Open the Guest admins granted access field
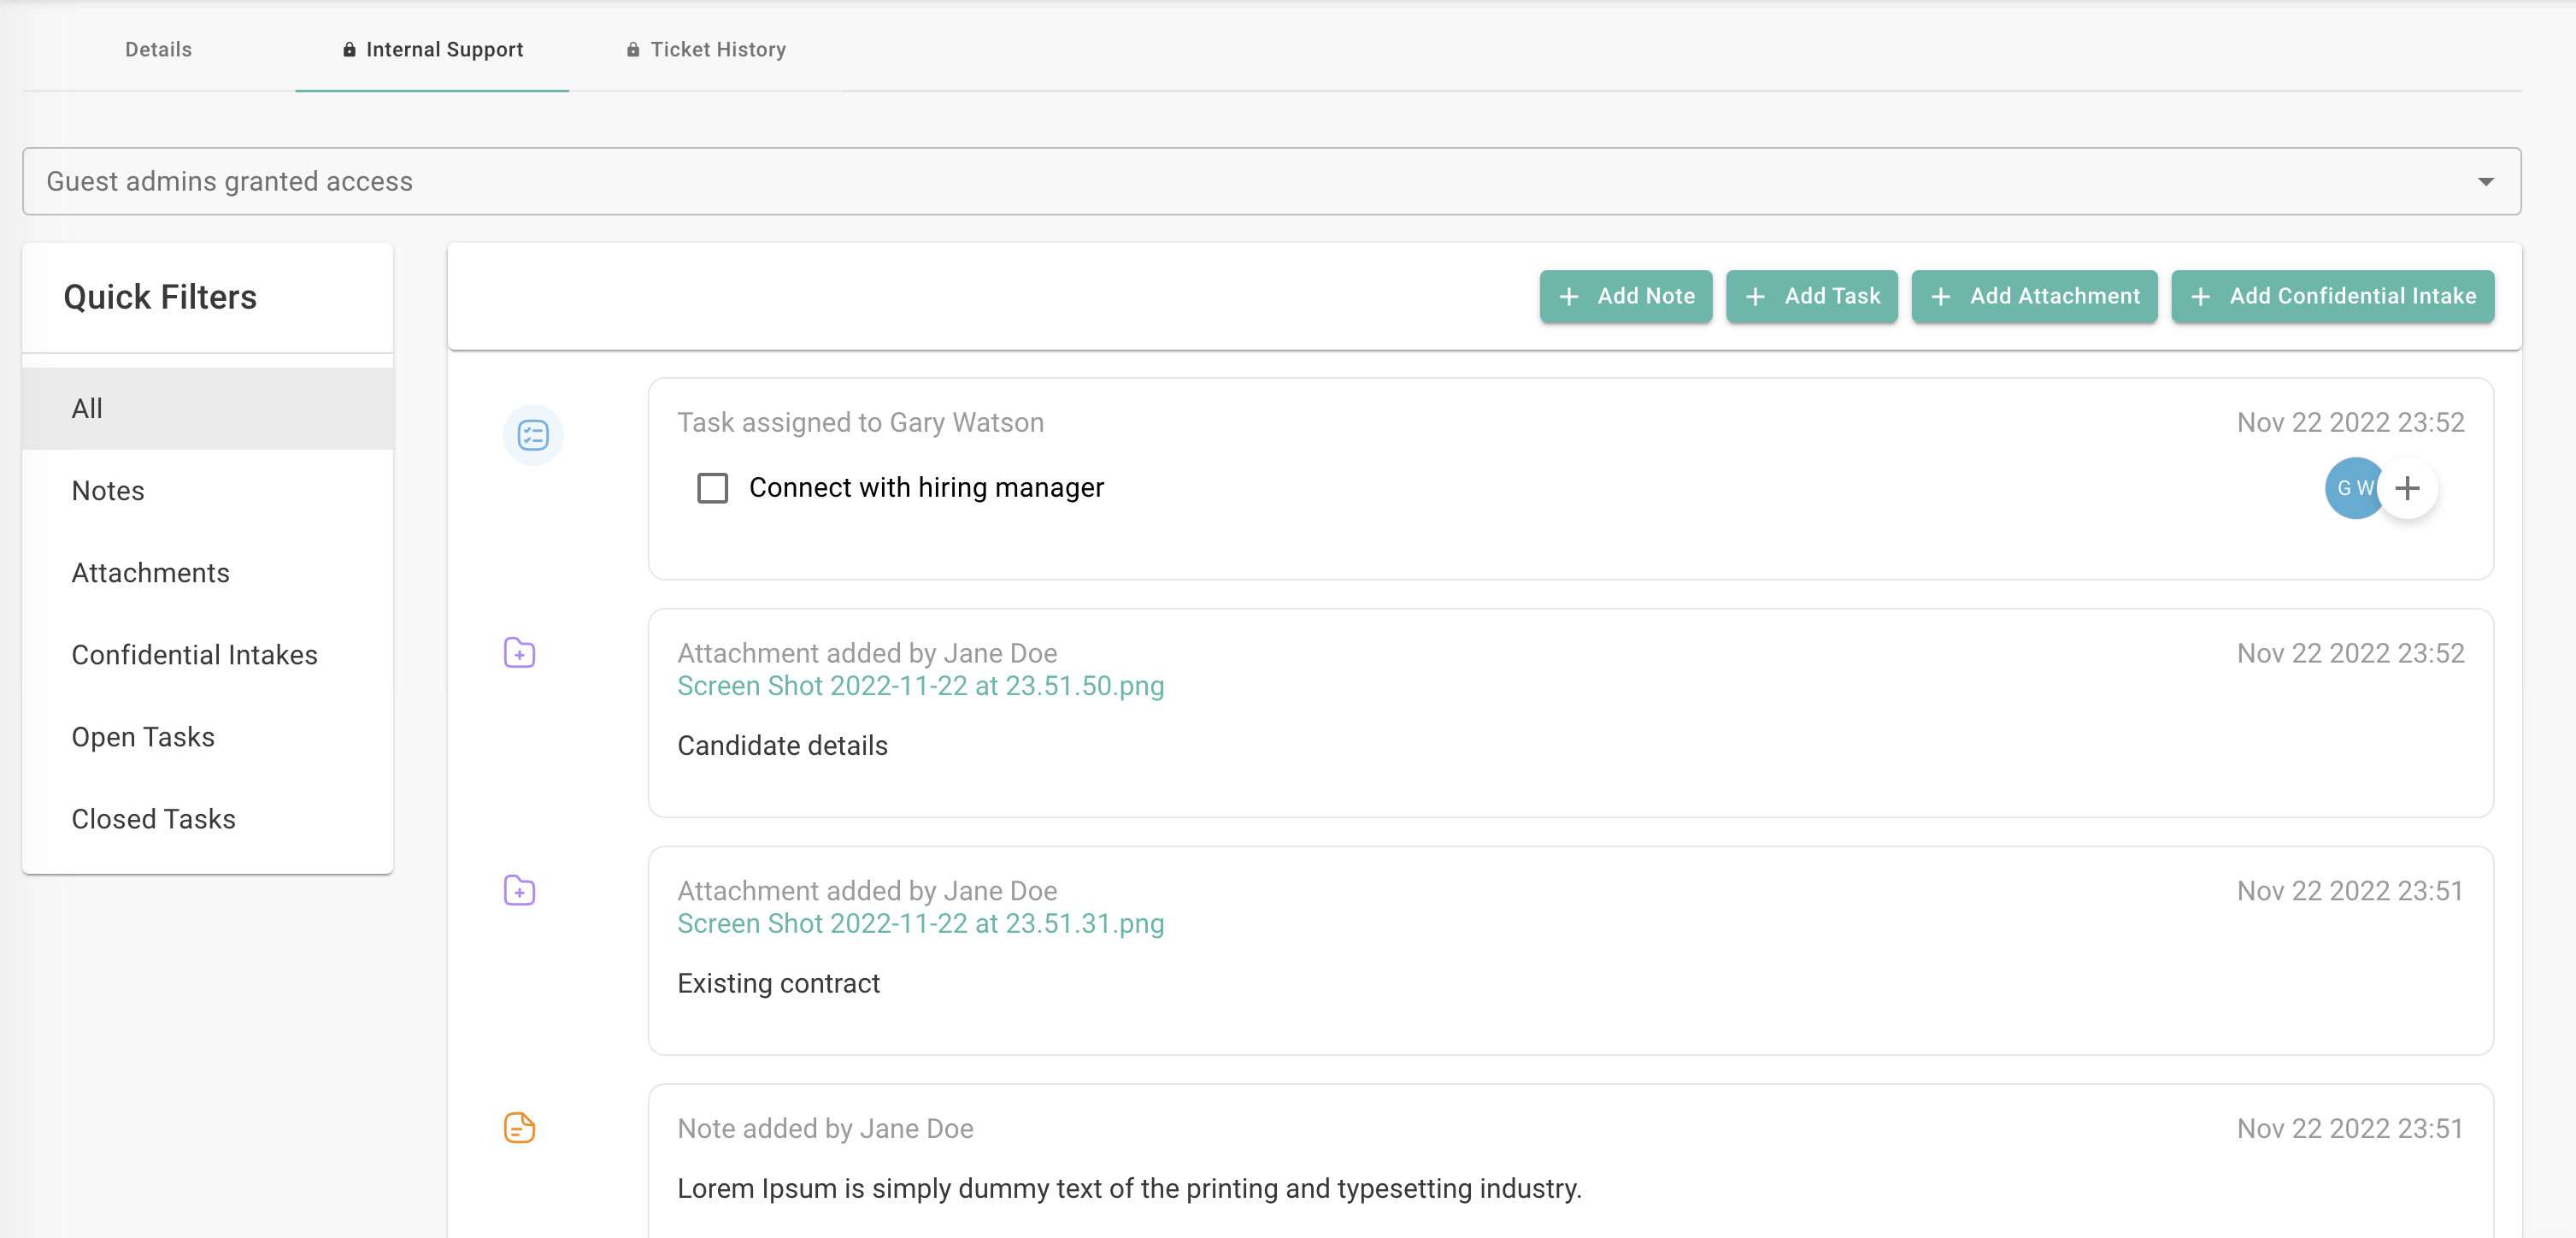 pyautogui.click(x=1200, y=182)
